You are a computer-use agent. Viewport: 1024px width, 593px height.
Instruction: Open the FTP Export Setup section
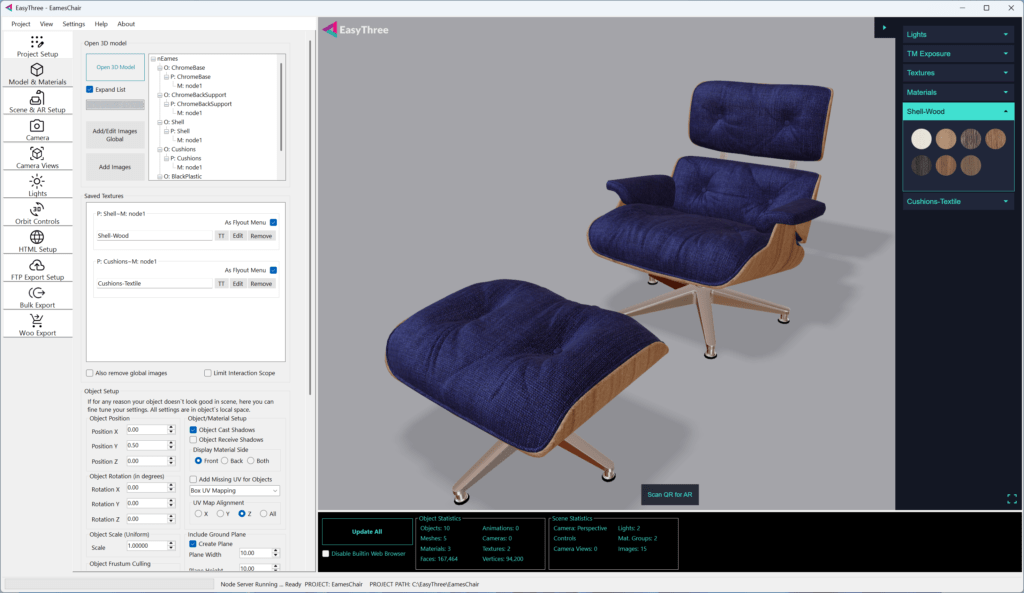pos(37,269)
